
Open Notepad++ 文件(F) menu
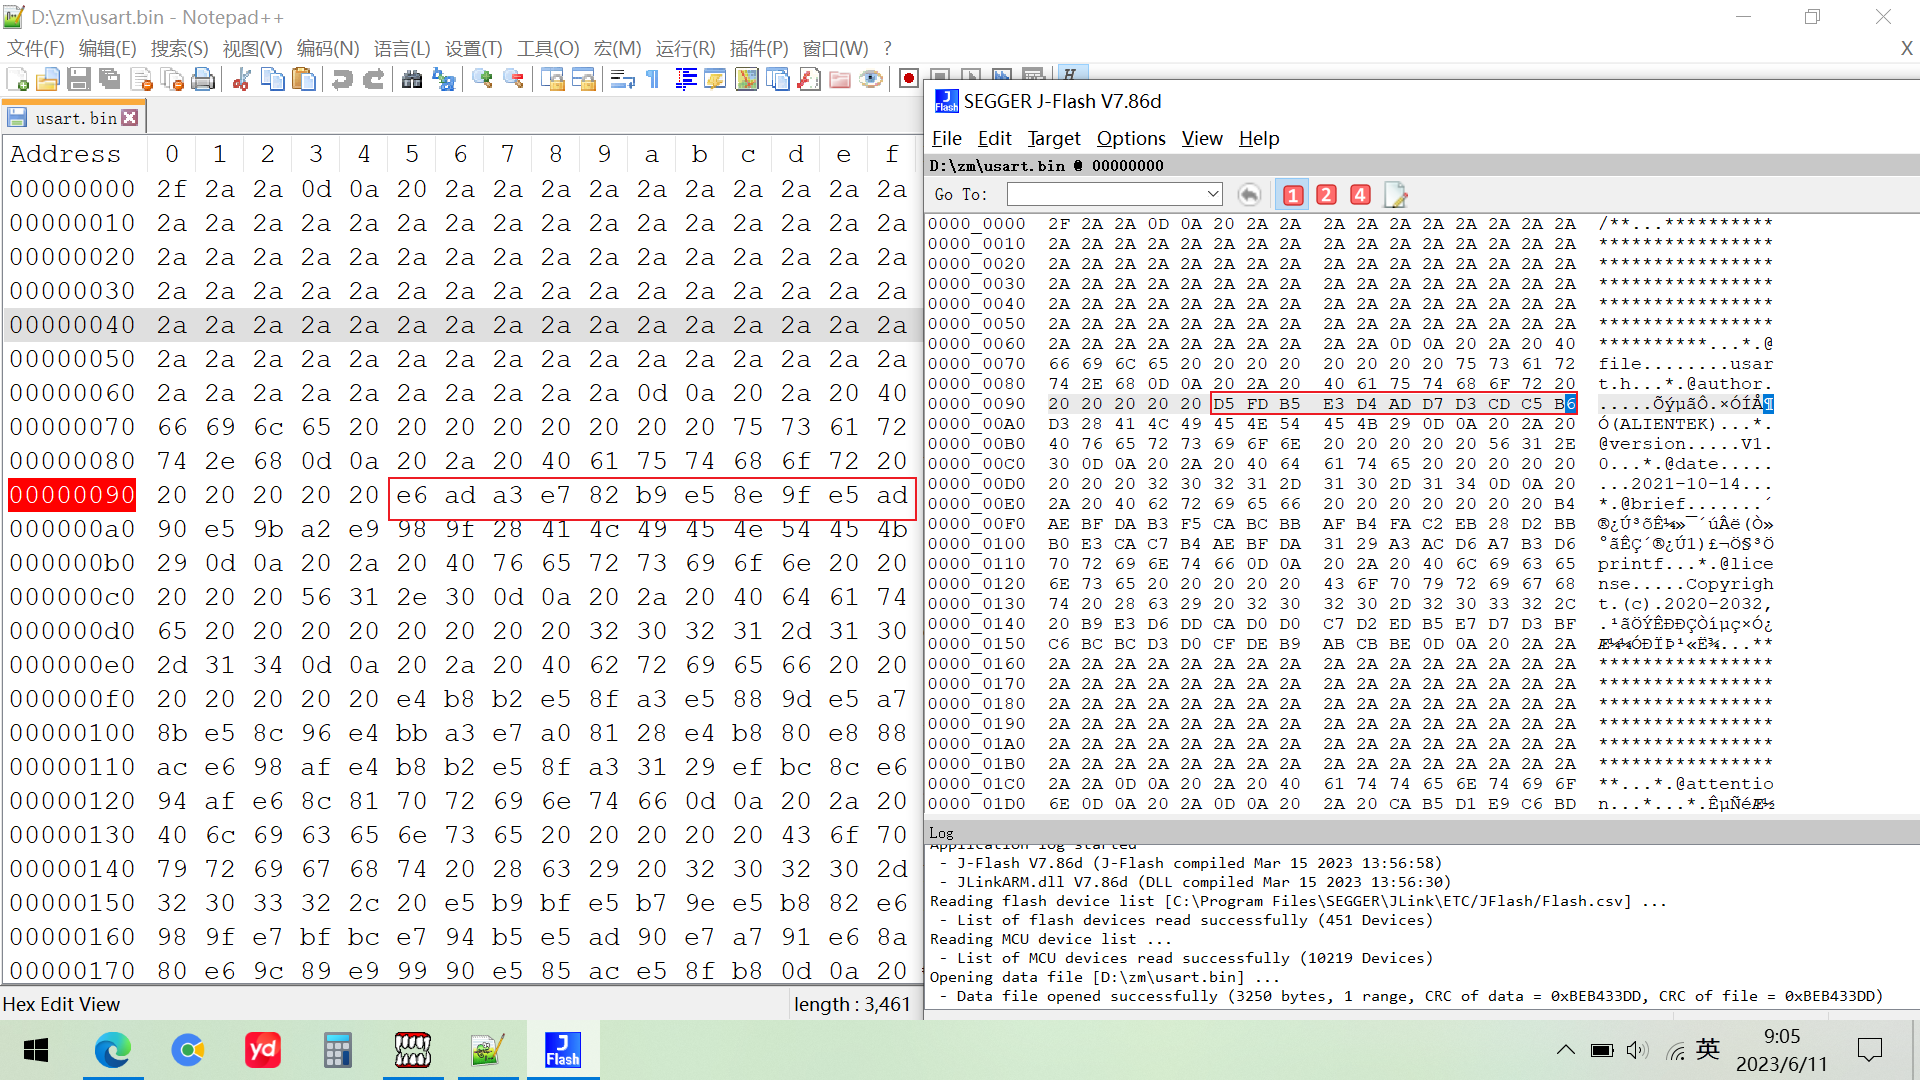point(36,49)
